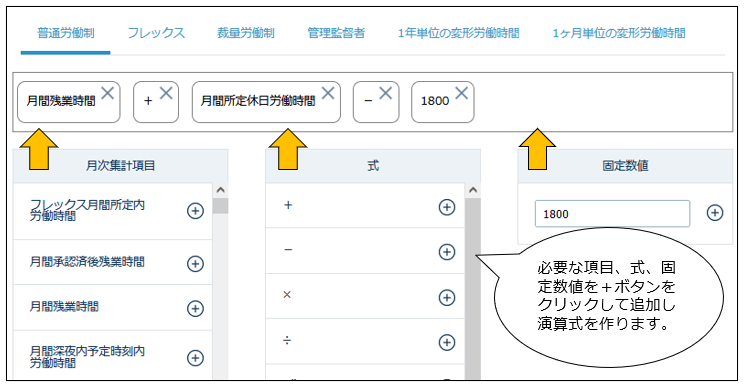Remove the 1800 chip from formula
Image resolution: width=745 pixels, height=388 pixels.
[461, 93]
